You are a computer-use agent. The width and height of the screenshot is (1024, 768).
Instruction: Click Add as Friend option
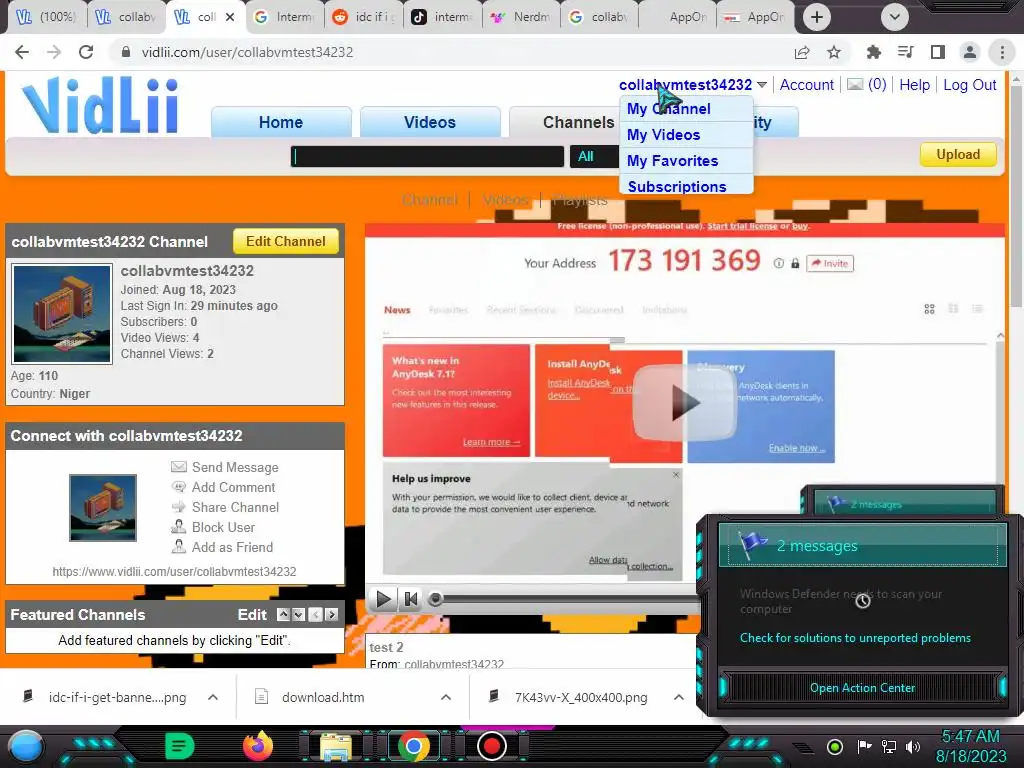point(222,547)
